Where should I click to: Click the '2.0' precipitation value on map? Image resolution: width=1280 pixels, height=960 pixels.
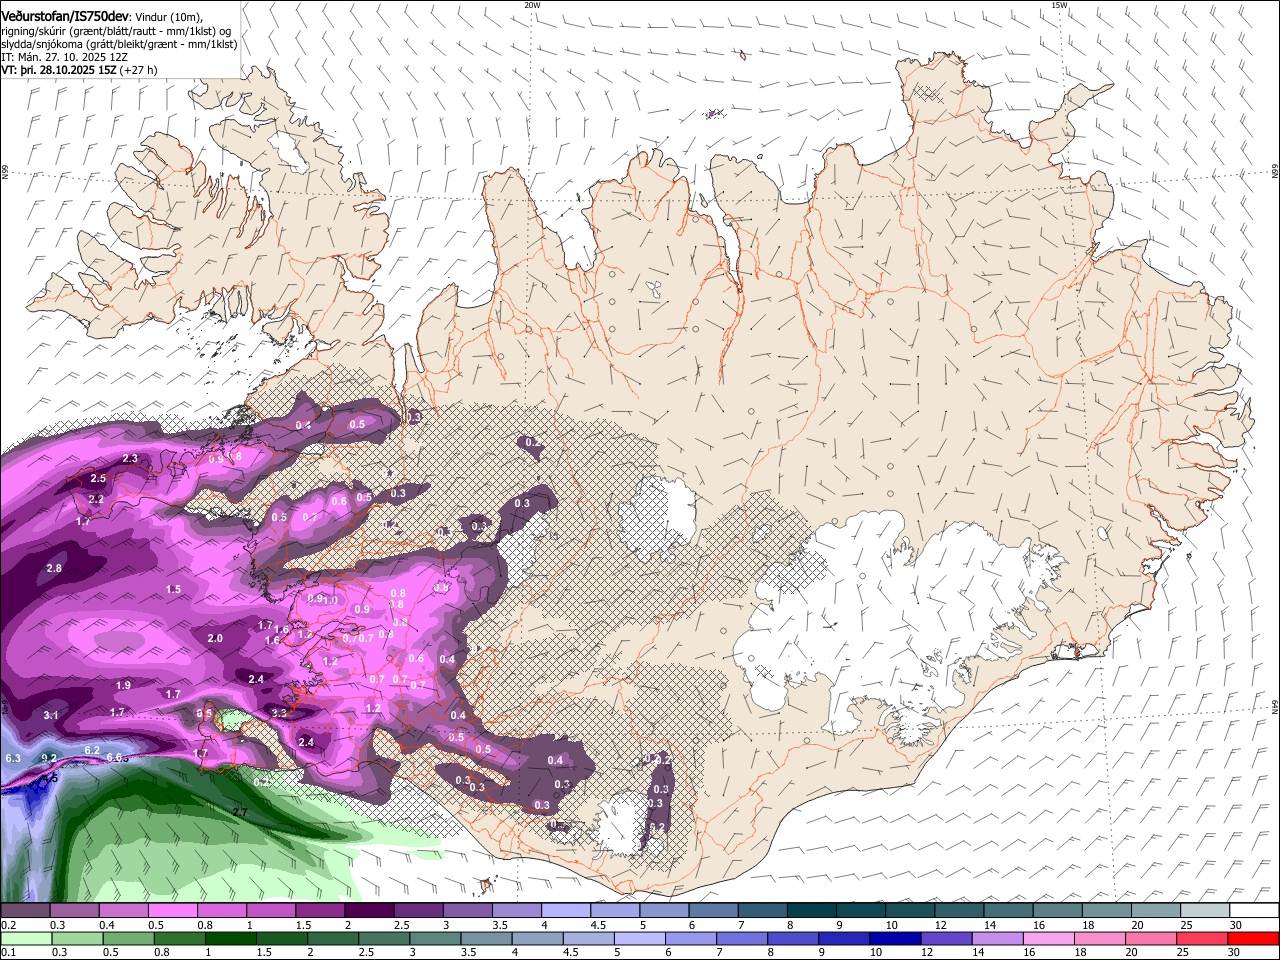pos(215,638)
